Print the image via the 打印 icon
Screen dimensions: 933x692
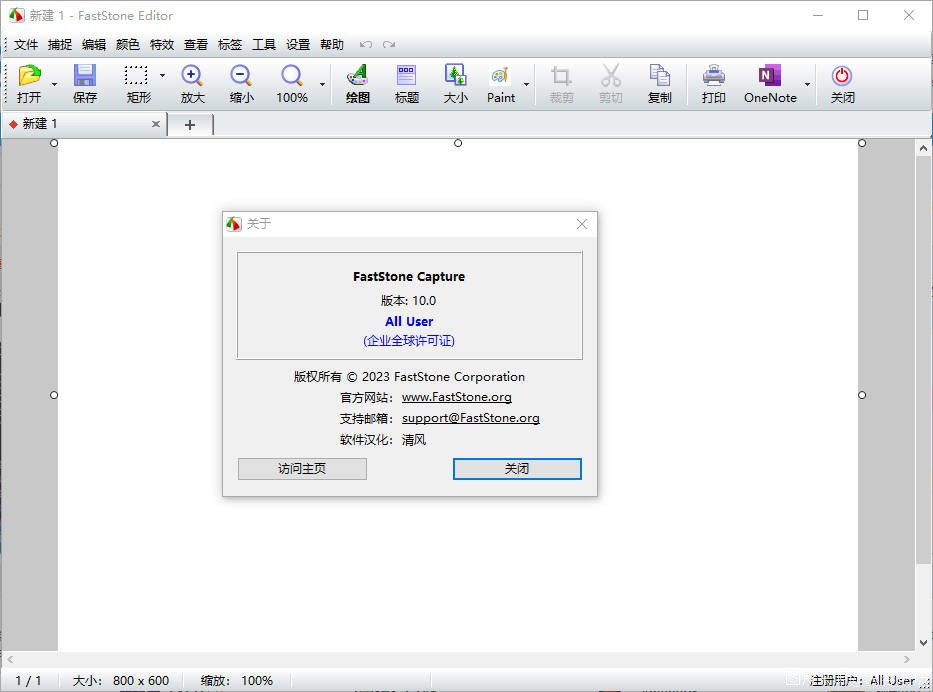pyautogui.click(x=713, y=81)
